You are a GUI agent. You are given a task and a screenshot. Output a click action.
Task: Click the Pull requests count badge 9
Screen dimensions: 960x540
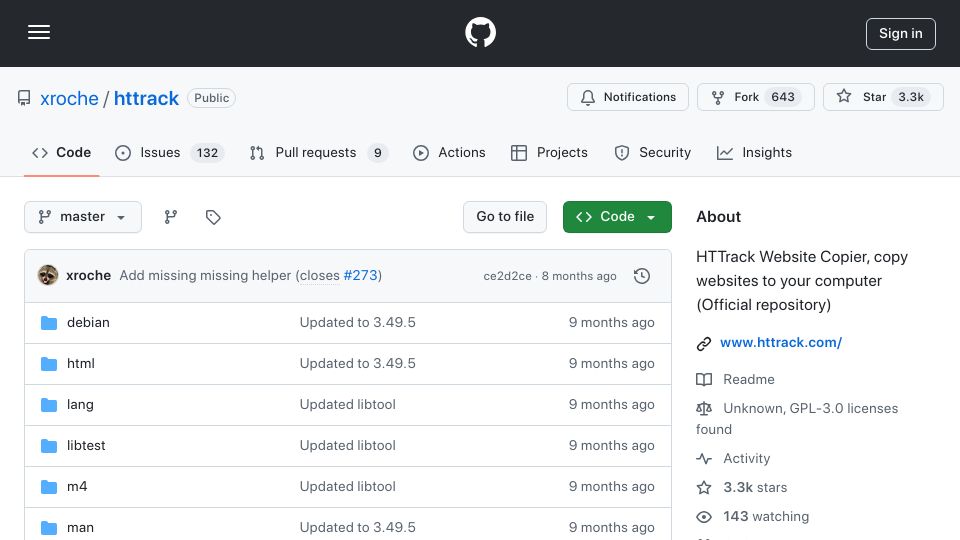click(x=378, y=152)
